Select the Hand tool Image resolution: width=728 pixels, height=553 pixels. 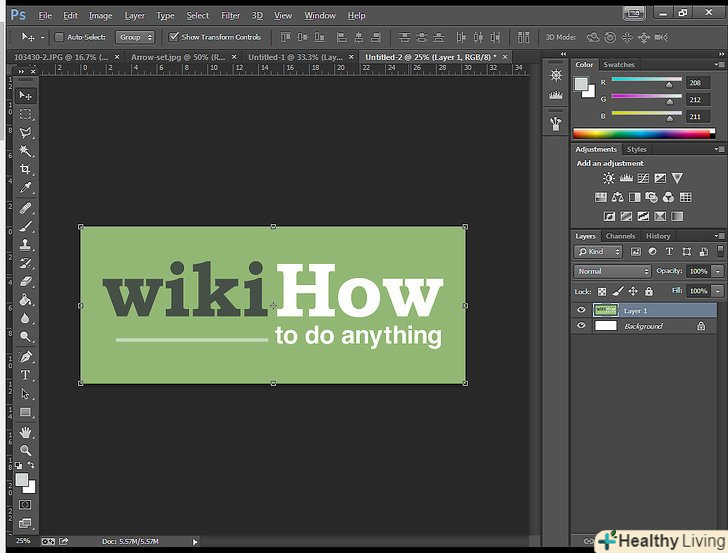click(26, 432)
